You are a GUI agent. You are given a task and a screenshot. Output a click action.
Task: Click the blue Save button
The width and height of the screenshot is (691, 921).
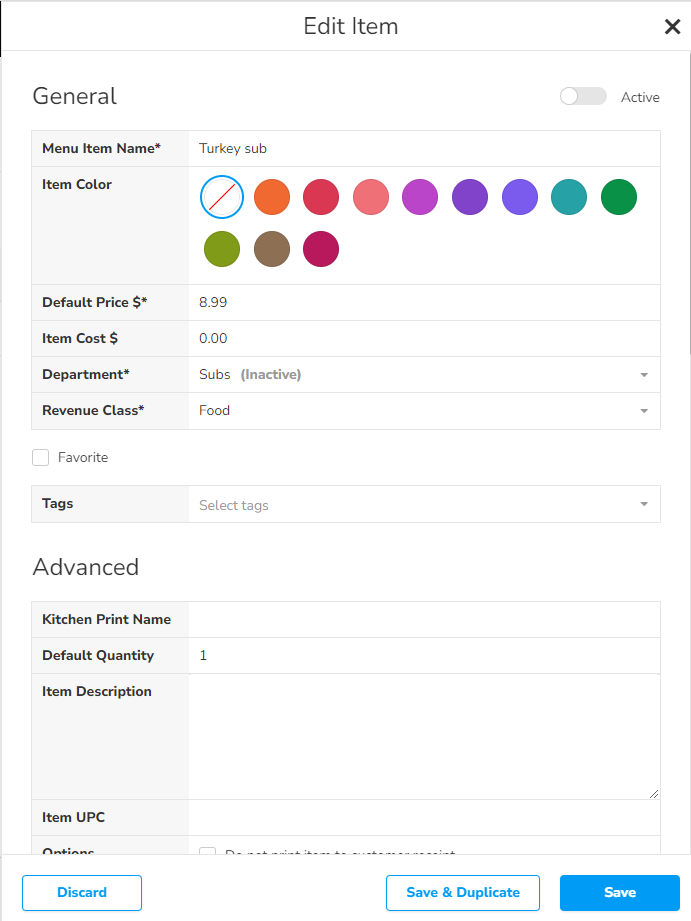pyautogui.click(x=619, y=893)
